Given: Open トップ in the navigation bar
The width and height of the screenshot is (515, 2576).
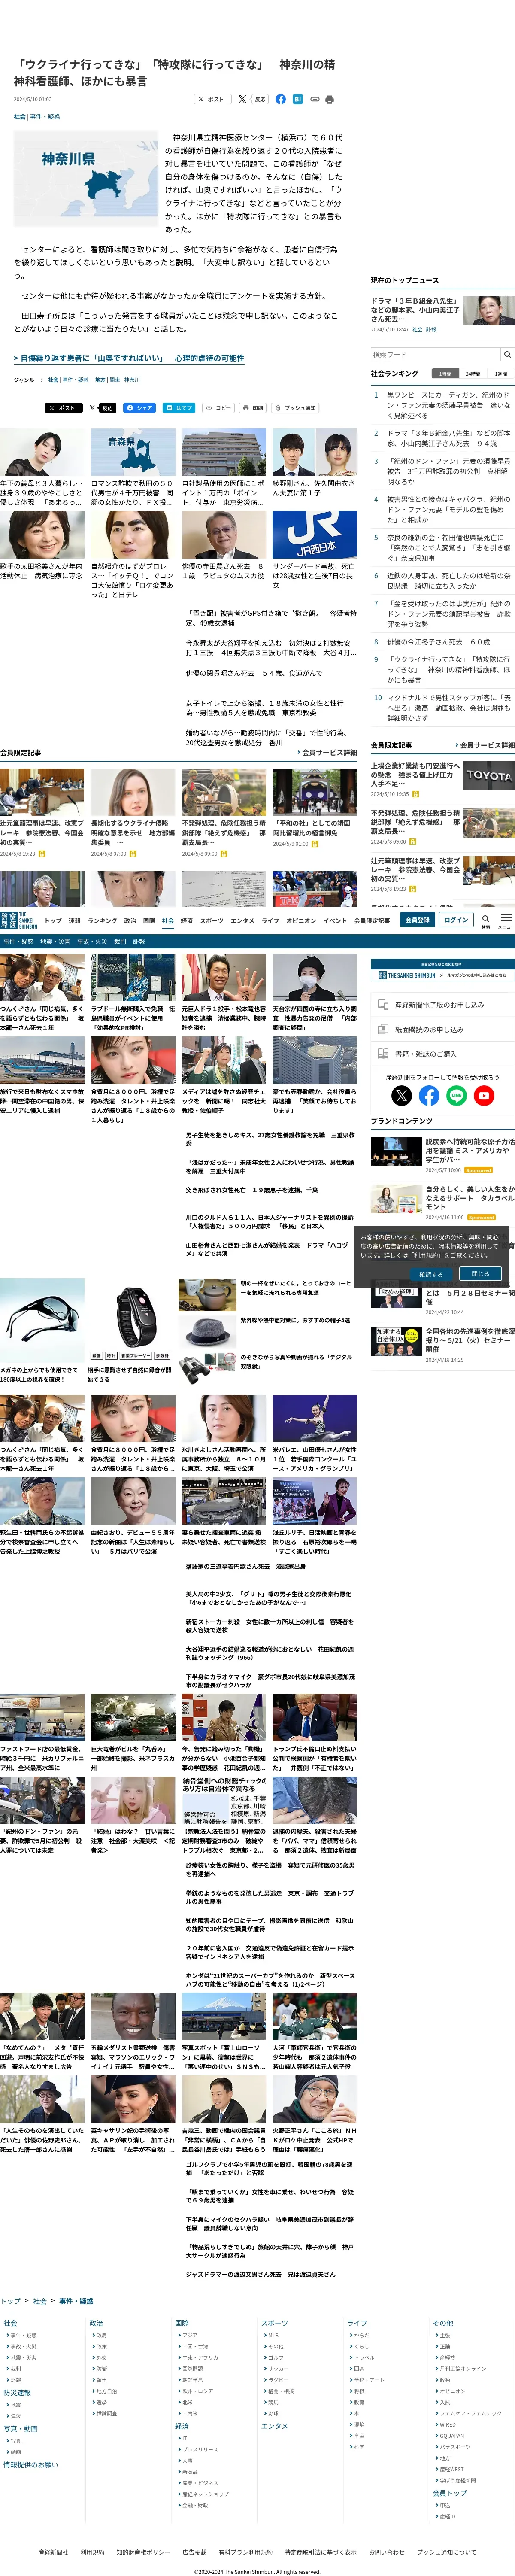Looking at the screenshot, I should coord(53,920).
